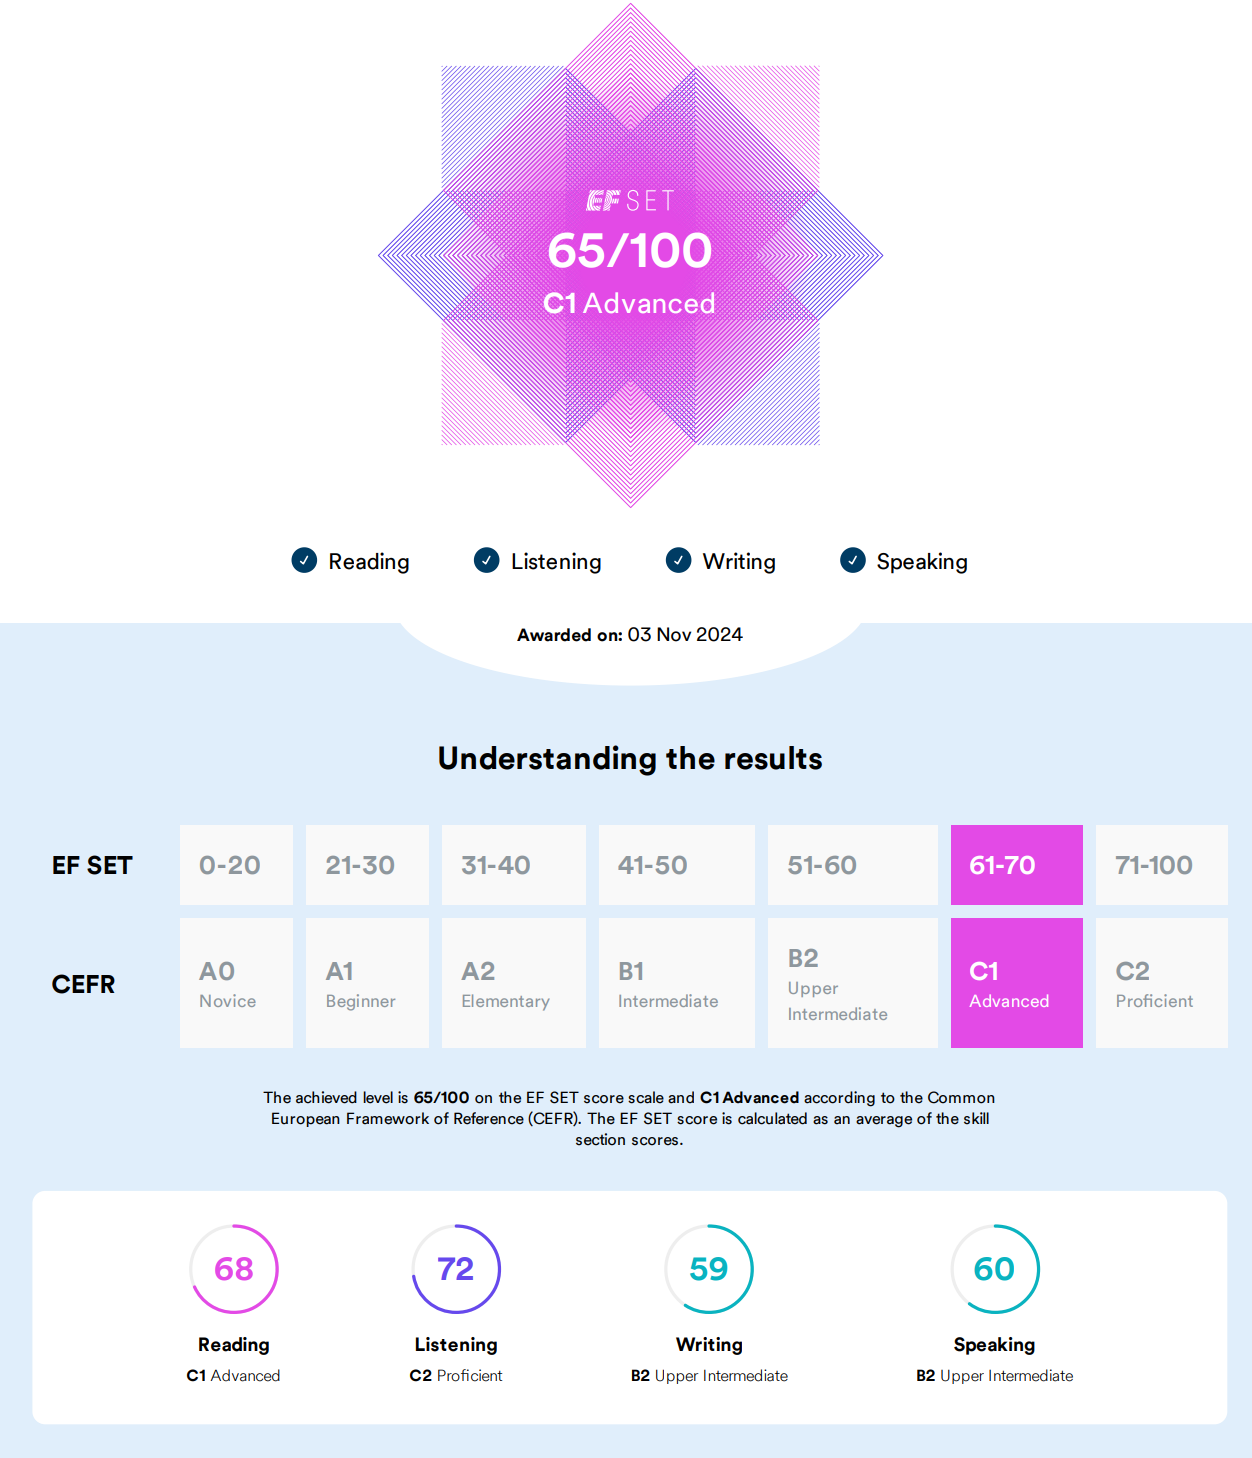Click the Listening checkmark icon

pos(487,560)
